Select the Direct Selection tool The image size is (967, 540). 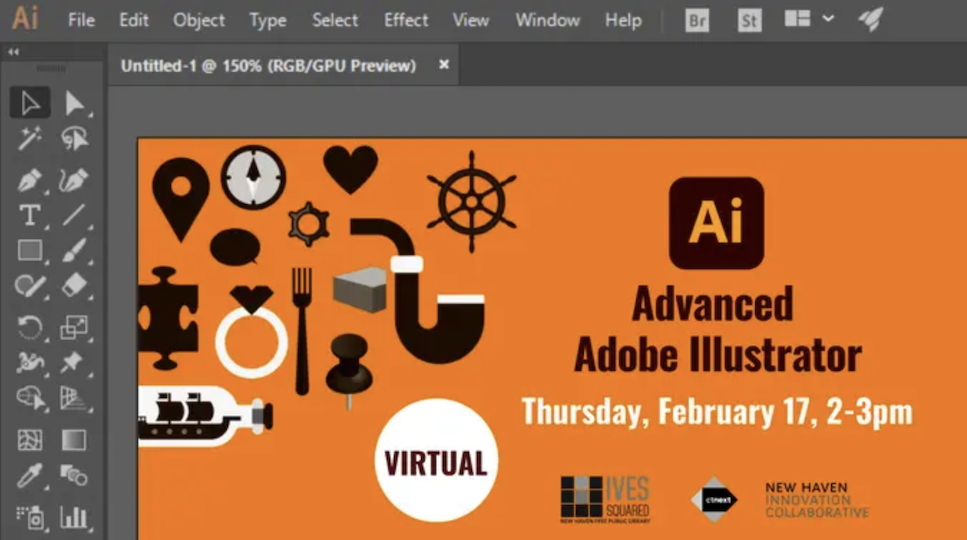(x=74, y=103)
